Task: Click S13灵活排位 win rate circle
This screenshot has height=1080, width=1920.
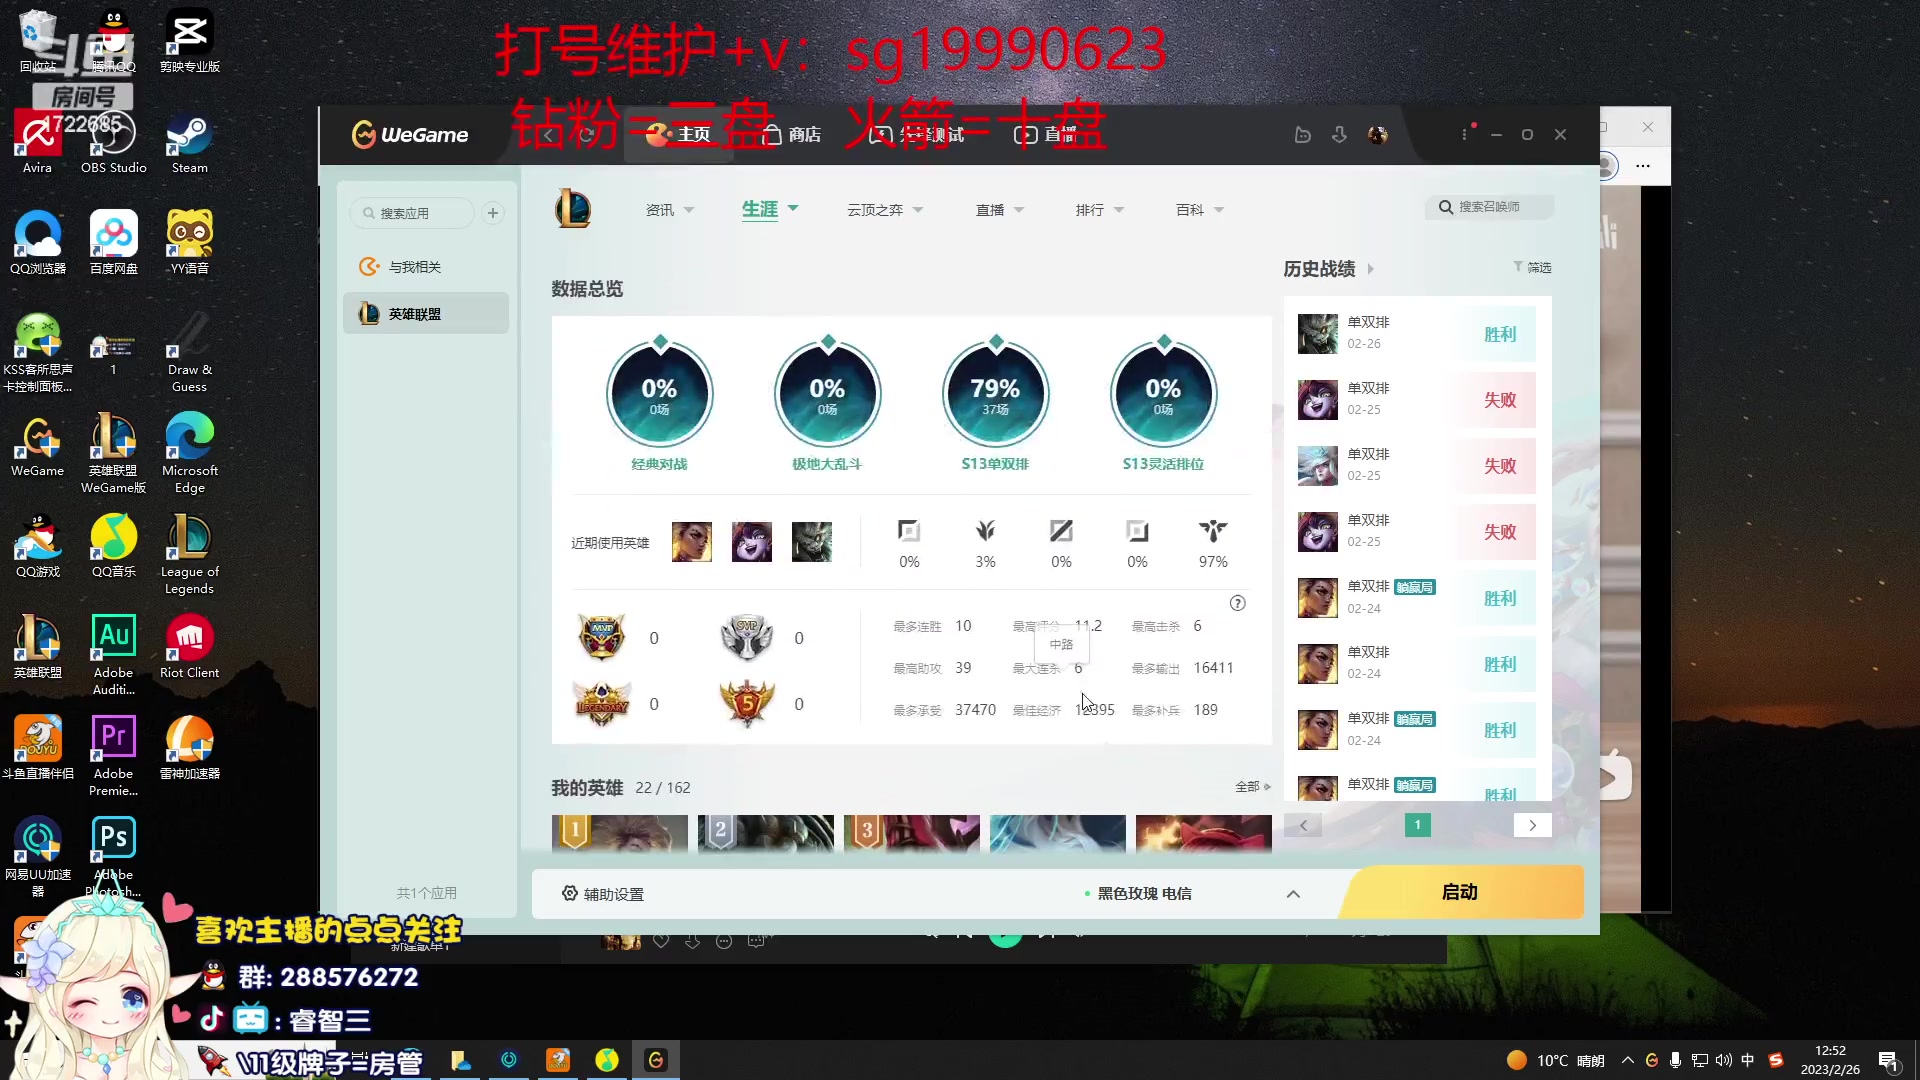Action: (x=1164, y=394)
